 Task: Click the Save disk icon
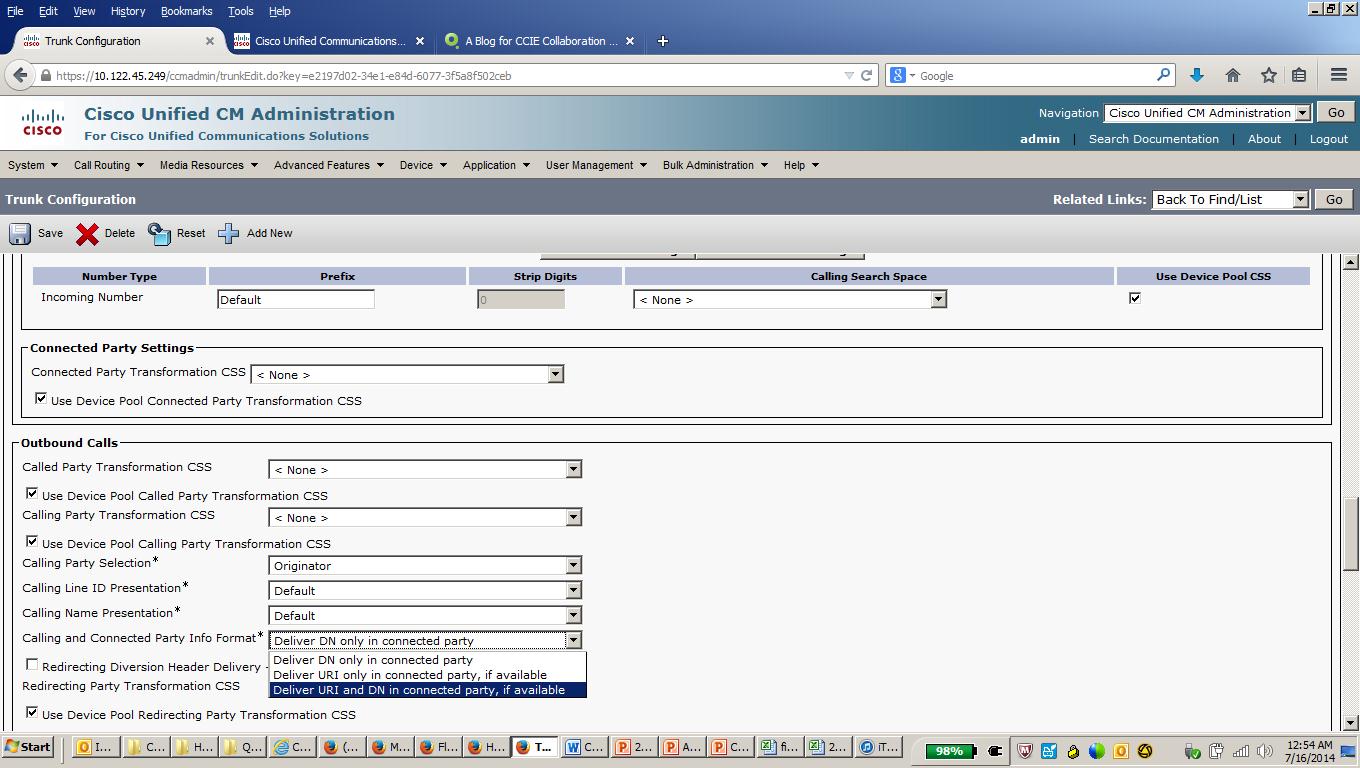(x=20, y=234)
